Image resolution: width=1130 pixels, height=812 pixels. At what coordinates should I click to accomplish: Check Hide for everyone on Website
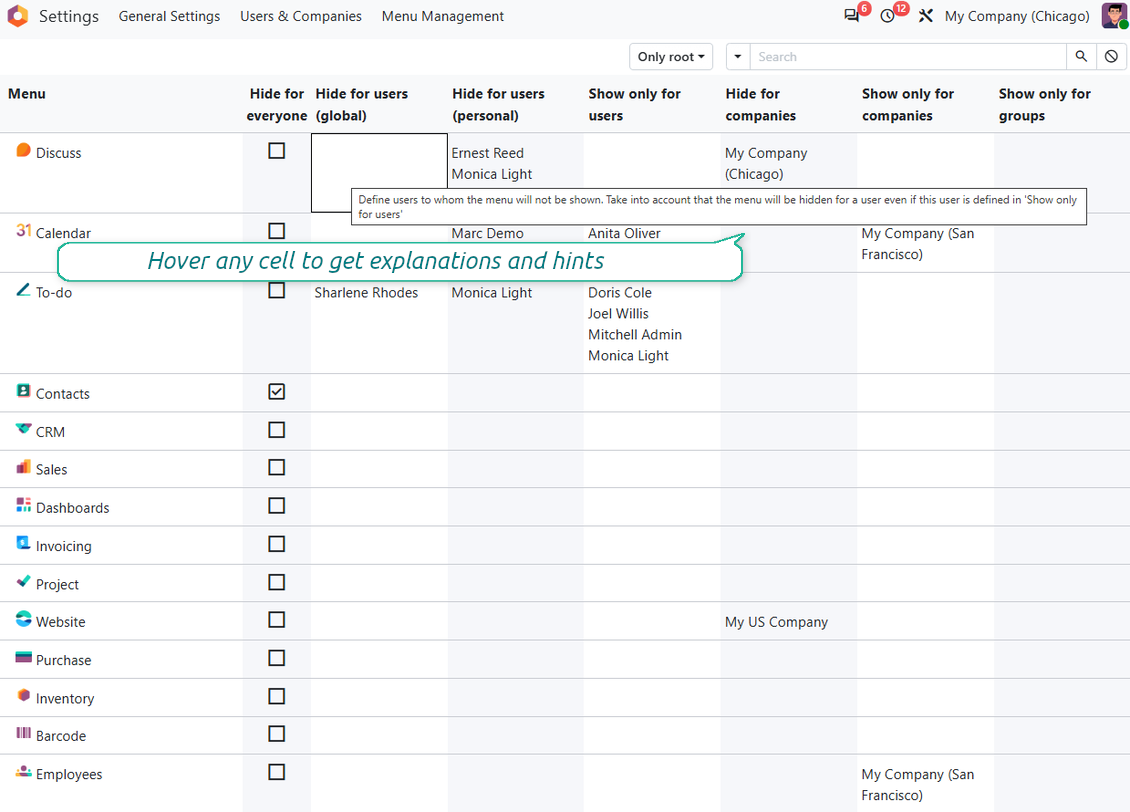(x=277, y=620)
